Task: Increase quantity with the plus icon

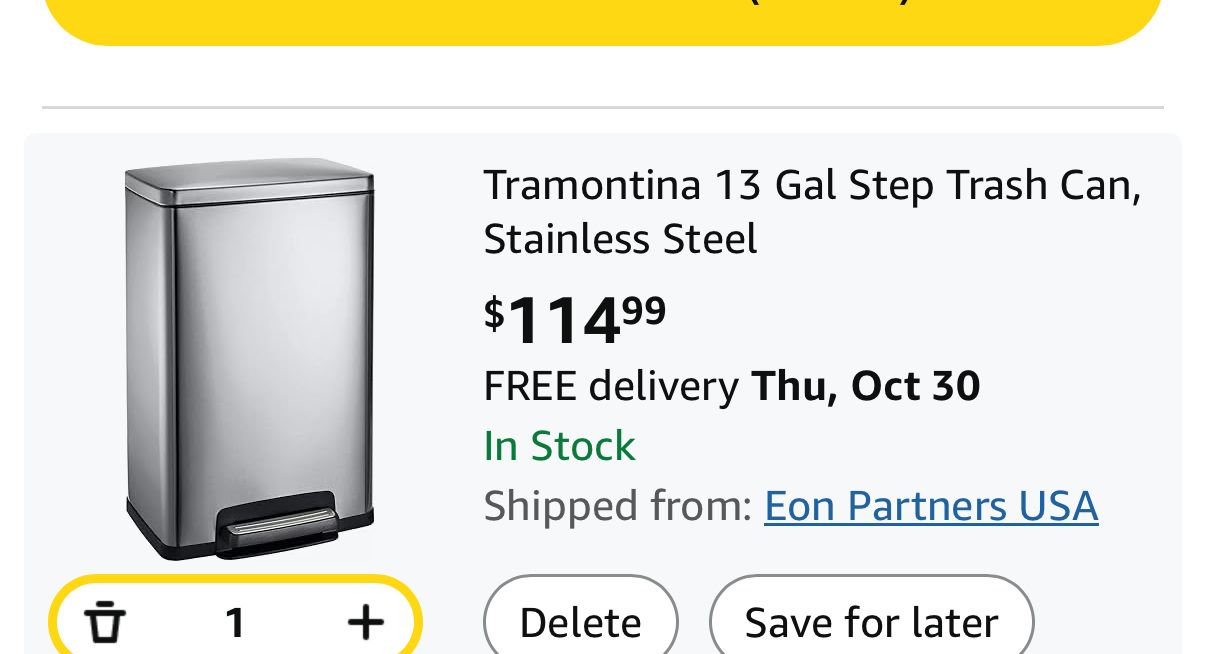Action: pos(365,622)
